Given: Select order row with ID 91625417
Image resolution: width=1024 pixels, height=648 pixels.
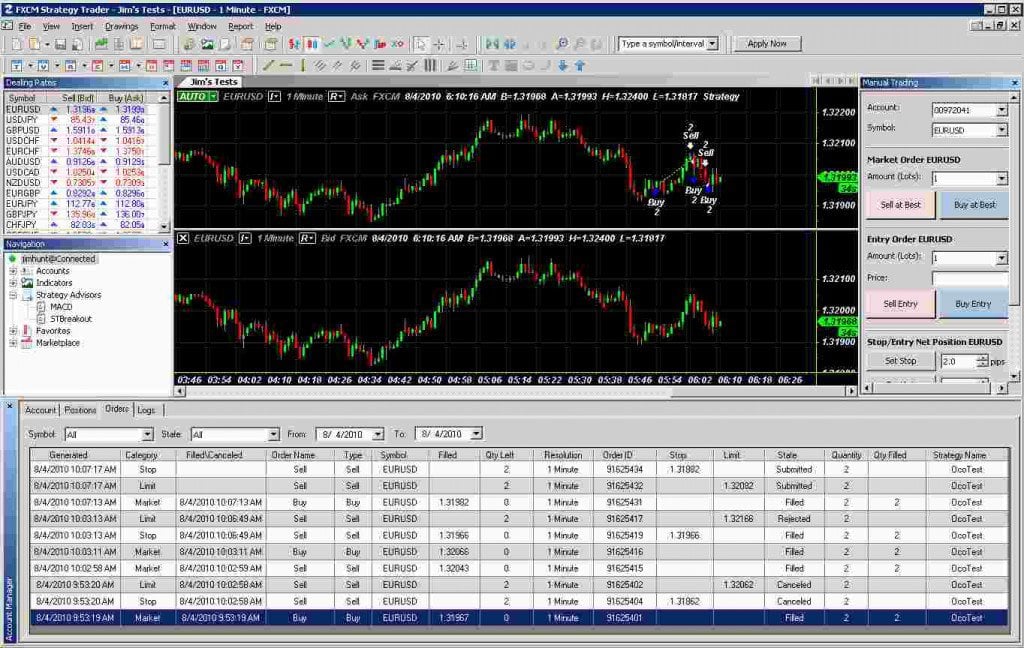Looking at the screenshot, I should click(x=519, y=519).
